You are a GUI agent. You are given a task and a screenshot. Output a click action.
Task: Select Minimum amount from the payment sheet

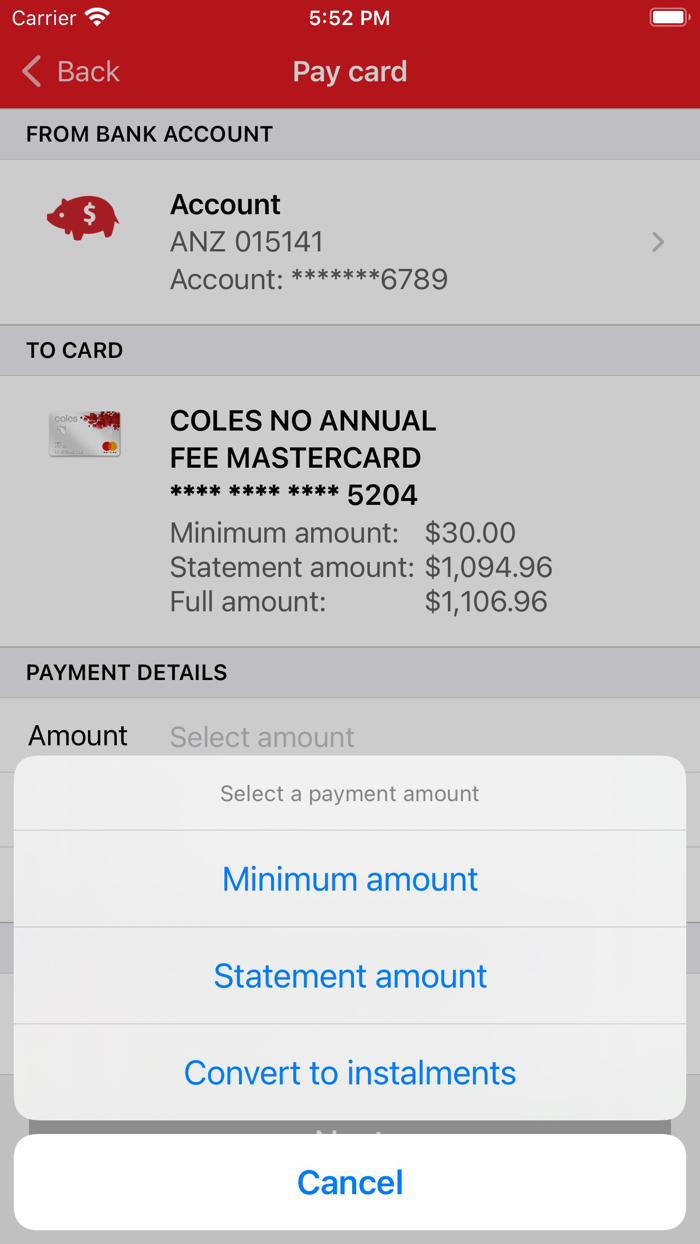[x=350, y=879]
